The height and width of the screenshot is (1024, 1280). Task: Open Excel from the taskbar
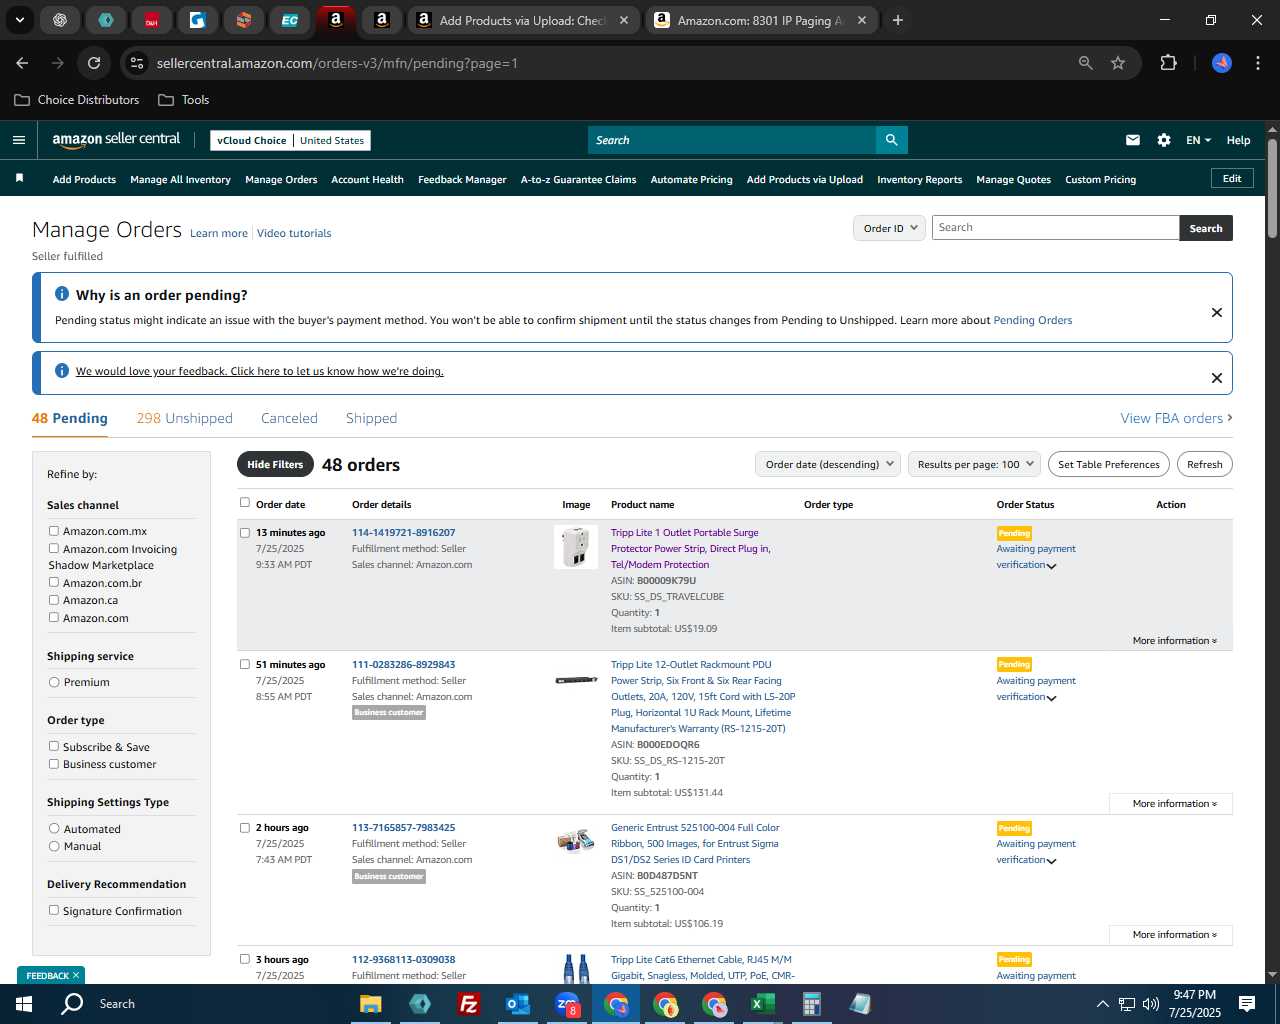click(762, 1004)
